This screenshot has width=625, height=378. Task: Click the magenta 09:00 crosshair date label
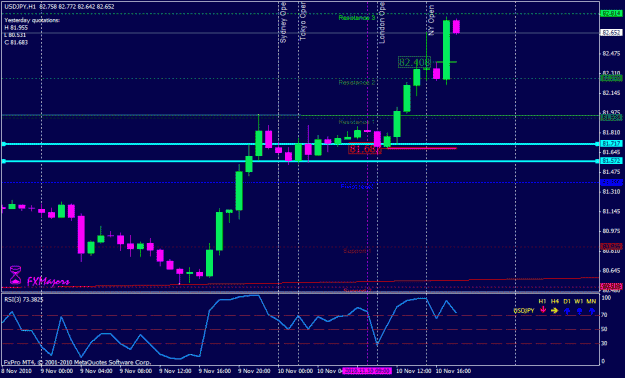pos(368,371)
